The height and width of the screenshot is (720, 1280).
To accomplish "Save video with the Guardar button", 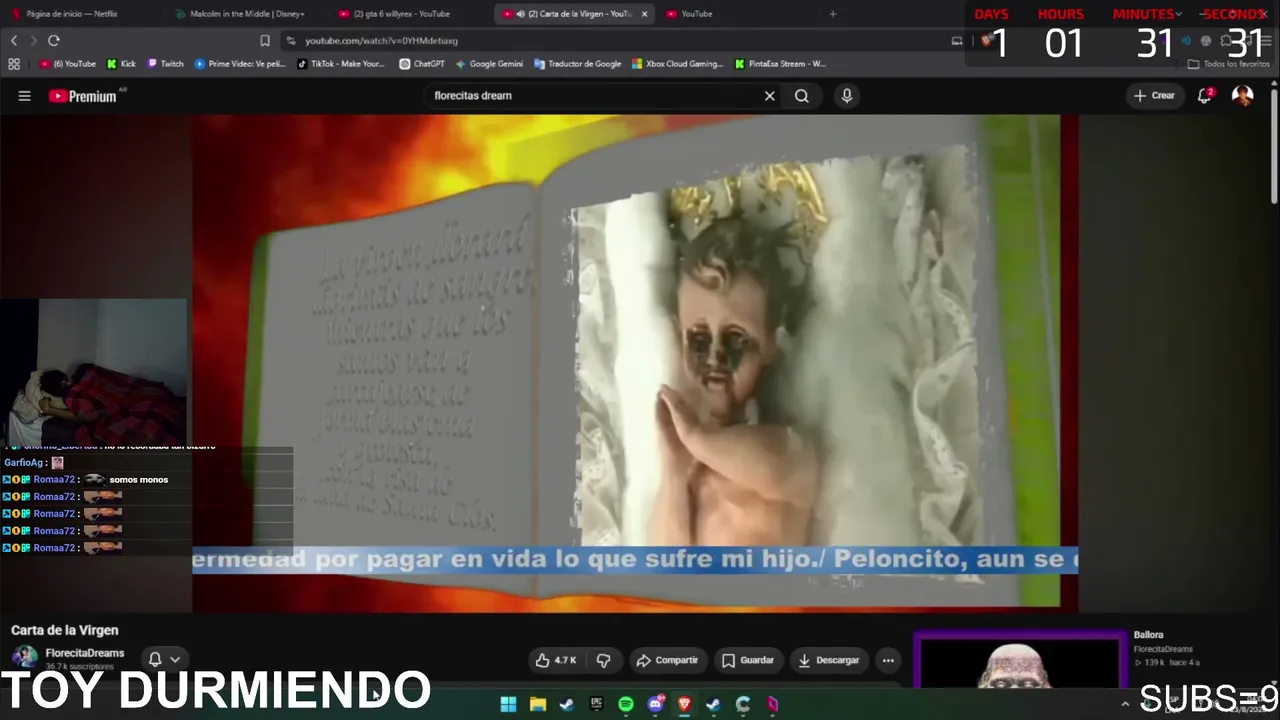I will point(748,660).
